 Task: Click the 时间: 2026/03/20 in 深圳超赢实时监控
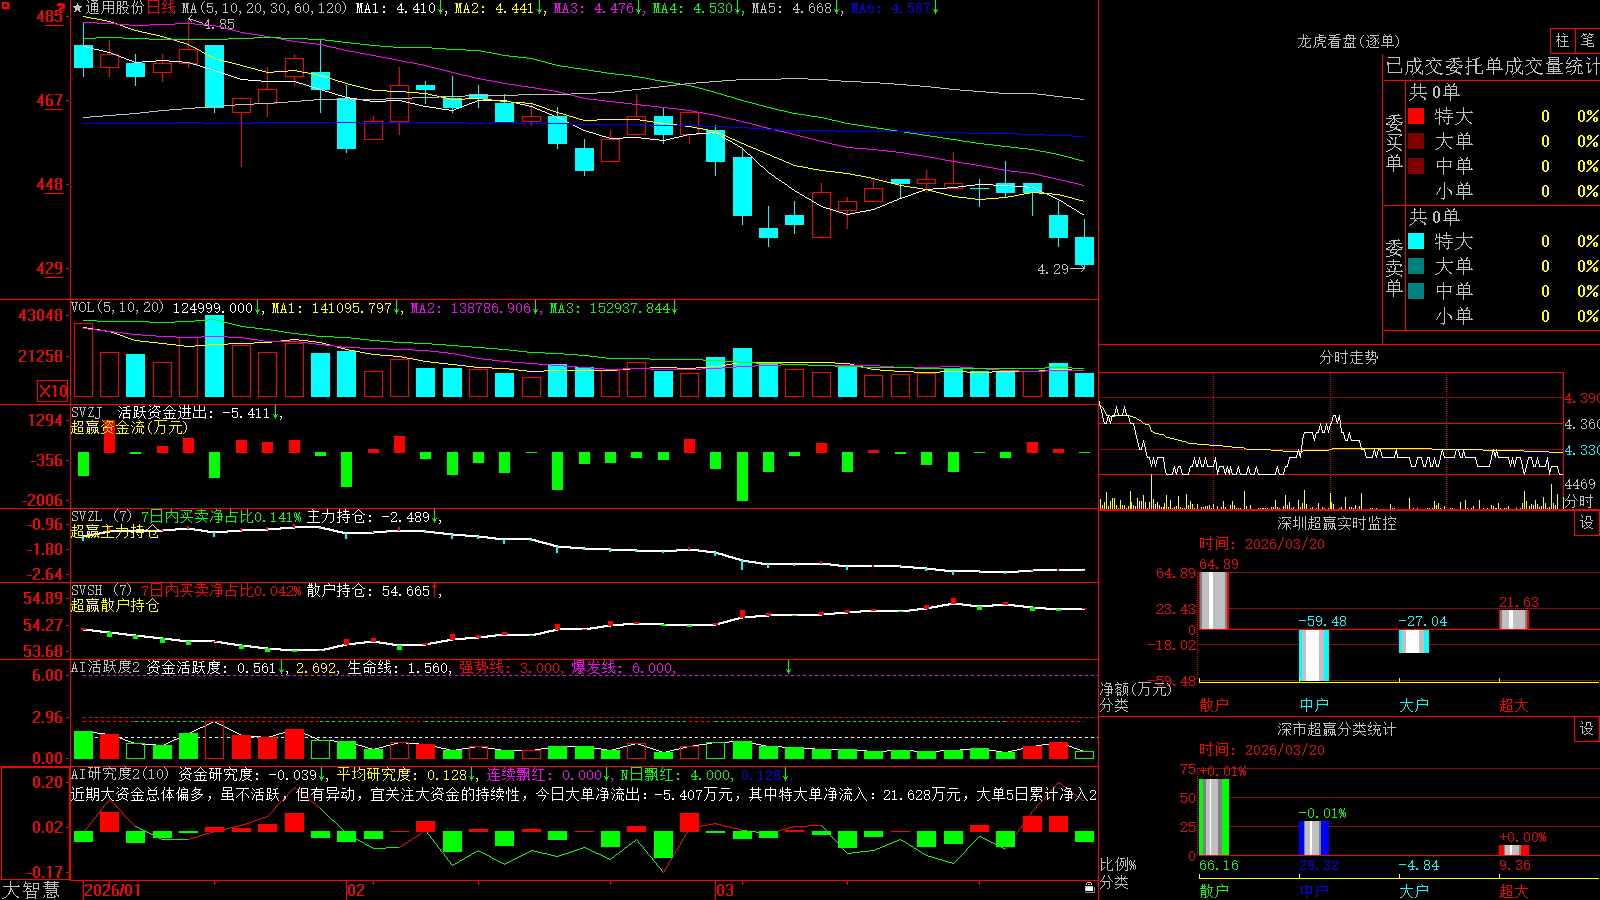[1262, 544]
